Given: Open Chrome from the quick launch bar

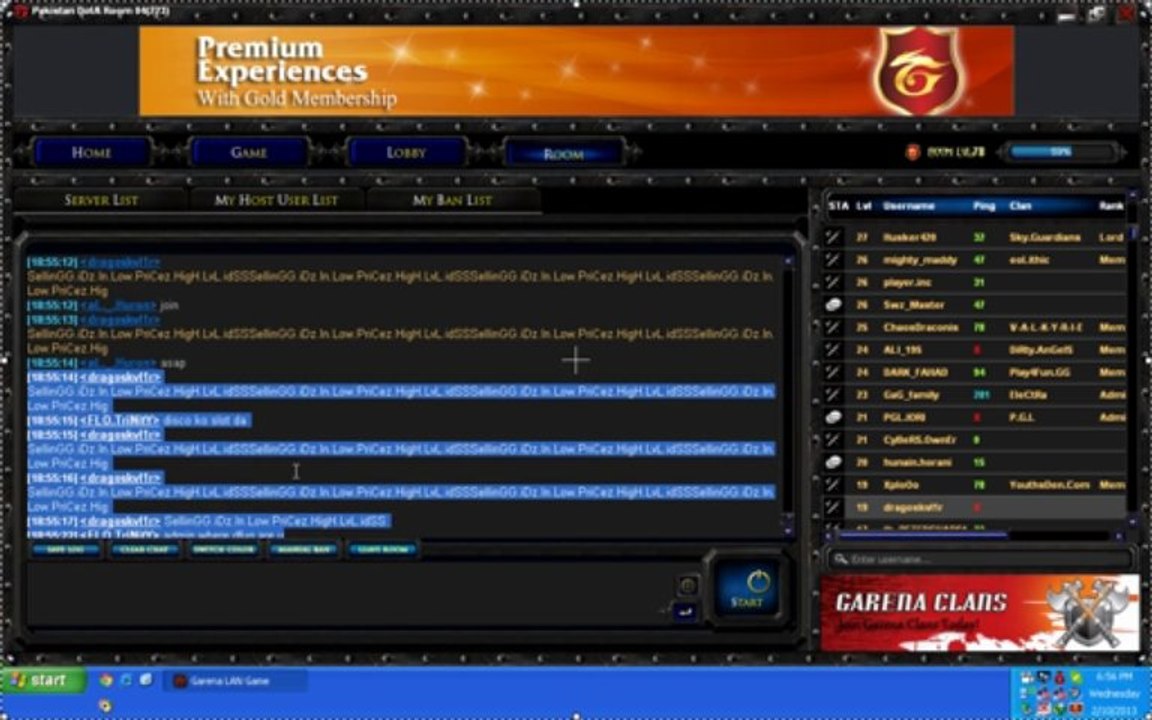Looking at the screenshot, I should pos(107,680).
